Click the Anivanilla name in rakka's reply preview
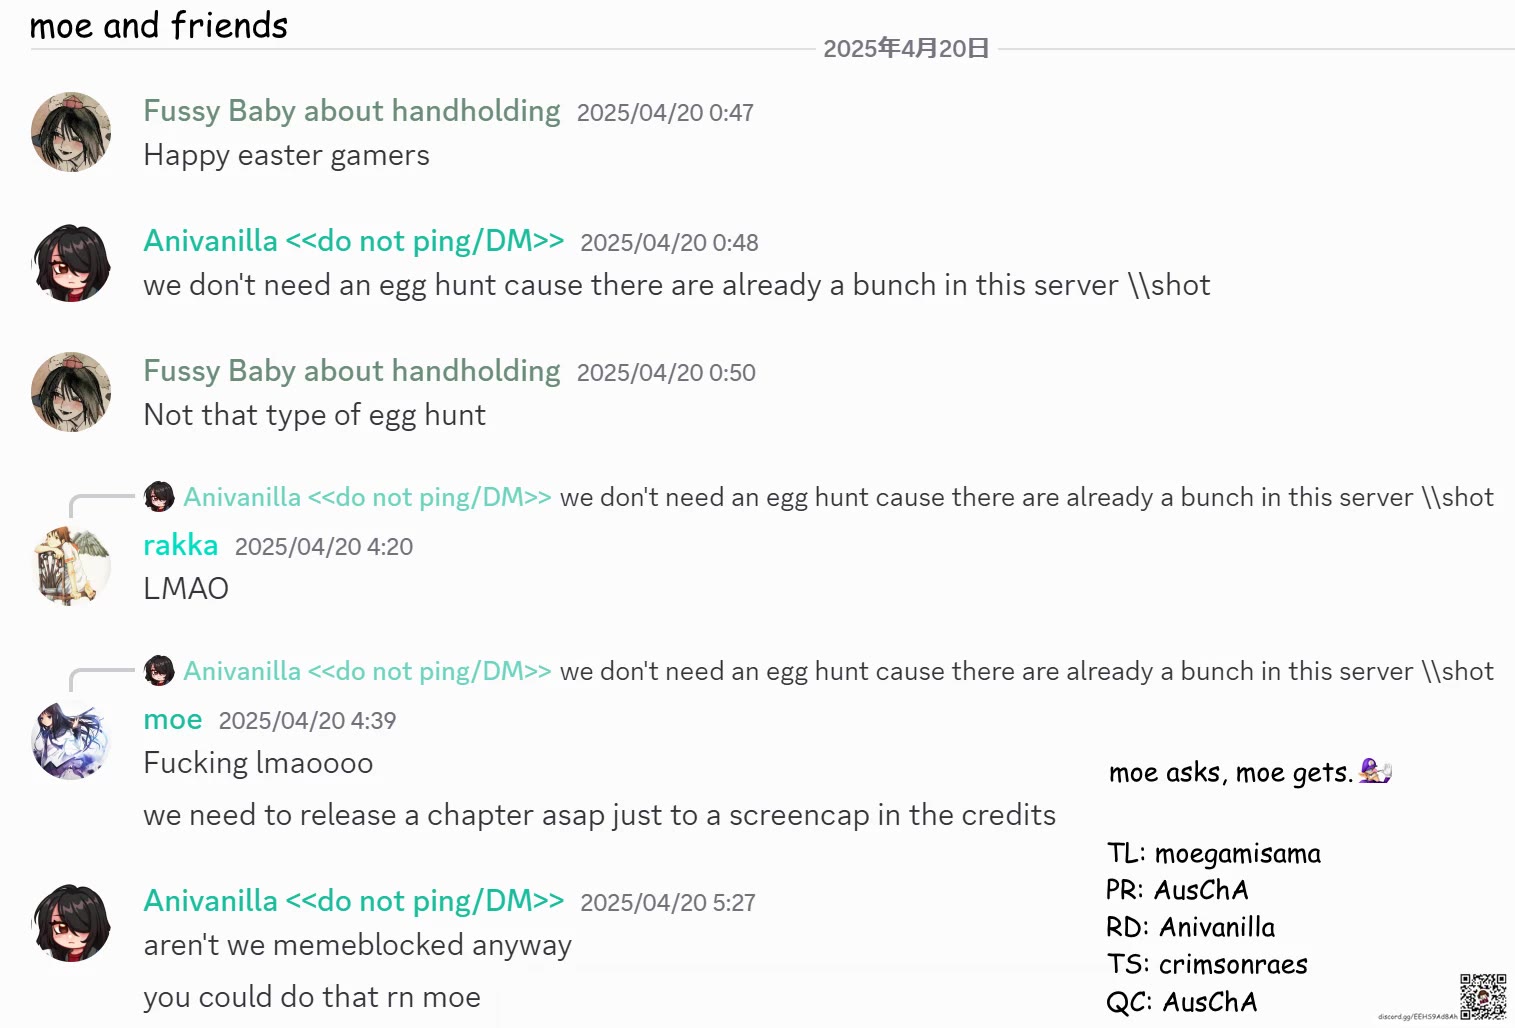The image size is (1515, 1028). click(x=367, y=497)
